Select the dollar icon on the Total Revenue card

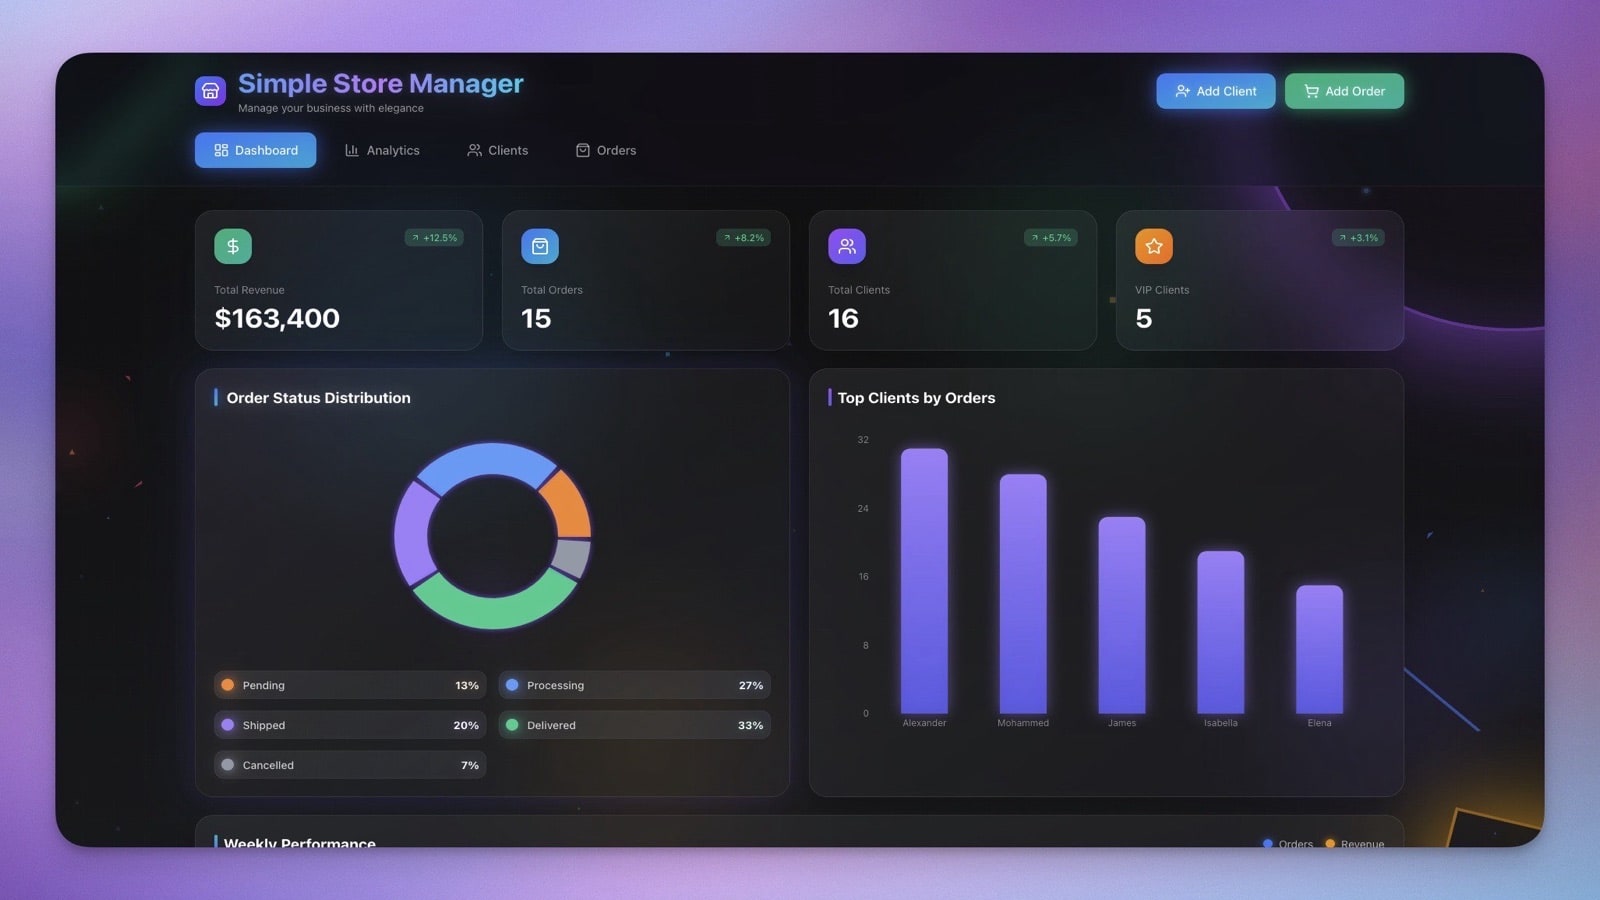click(x=232, y=246)
